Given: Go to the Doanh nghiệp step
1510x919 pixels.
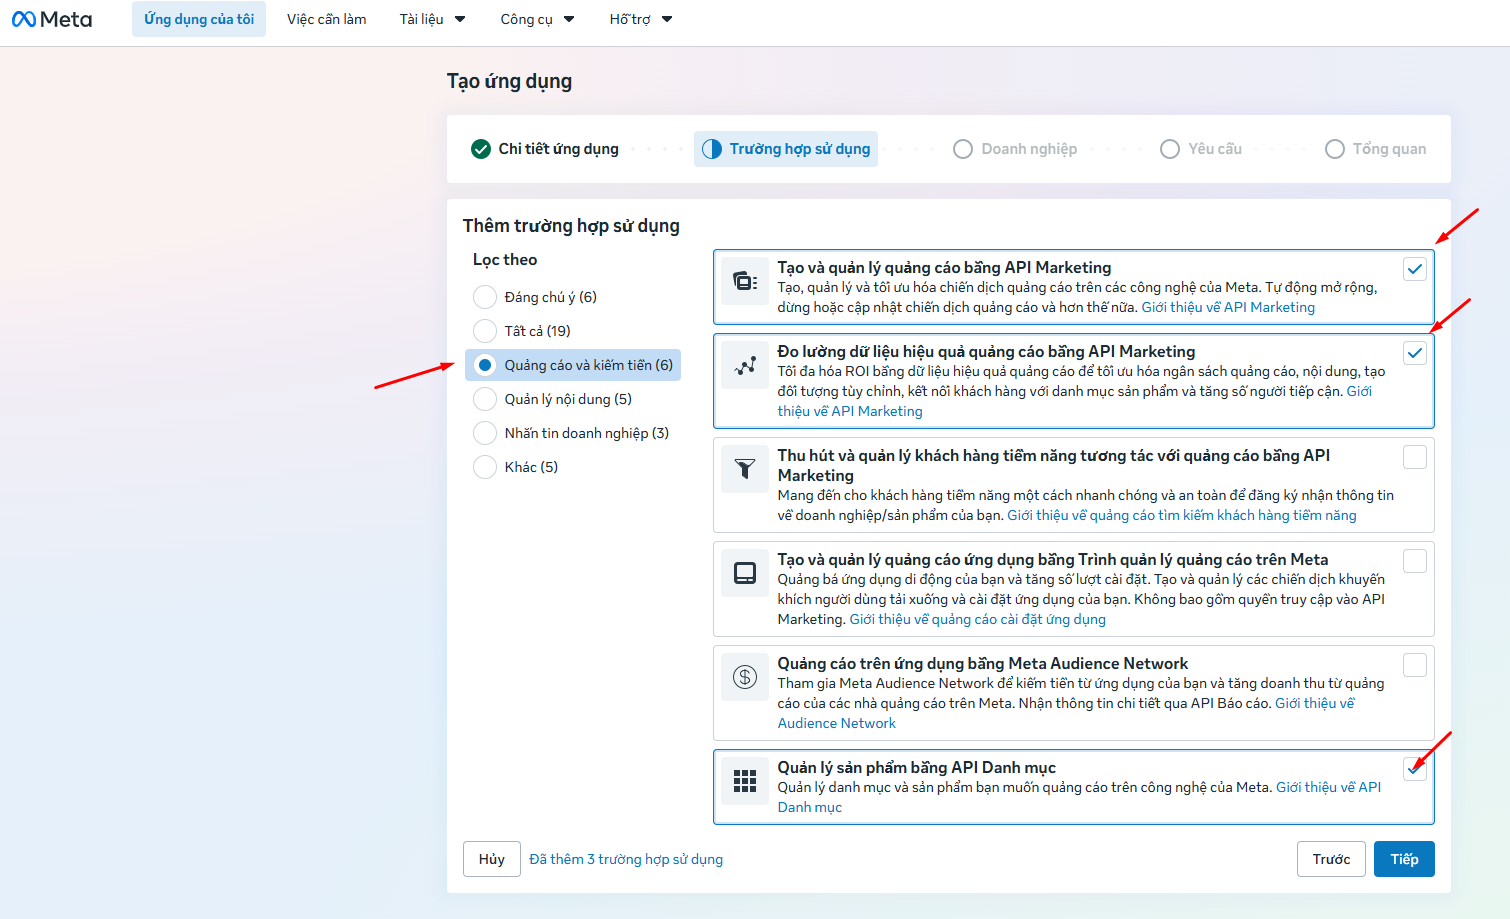Looking at the screenshot, I should point(1015,149).
